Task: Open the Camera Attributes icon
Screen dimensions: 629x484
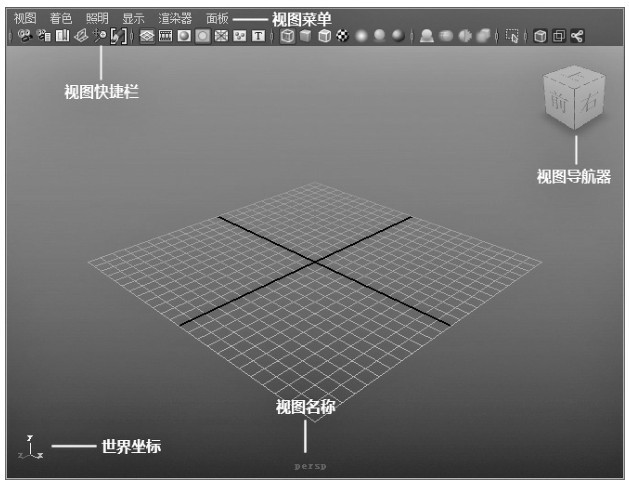Action: click(44, 36)
